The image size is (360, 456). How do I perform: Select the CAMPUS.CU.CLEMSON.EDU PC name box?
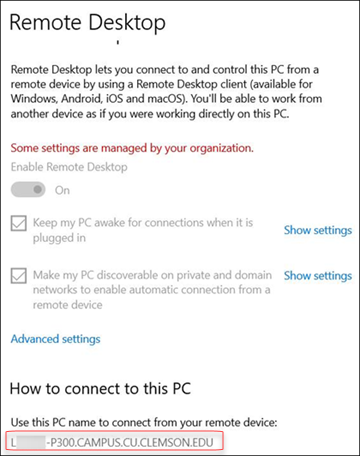114,443
